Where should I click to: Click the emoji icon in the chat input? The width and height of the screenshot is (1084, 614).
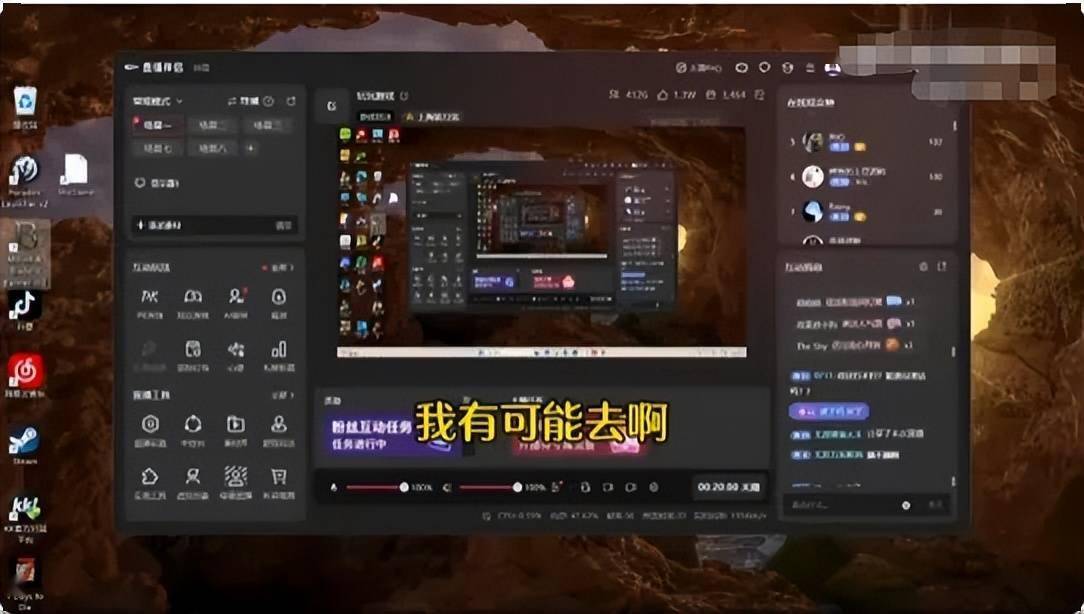(x=906, y=505)
